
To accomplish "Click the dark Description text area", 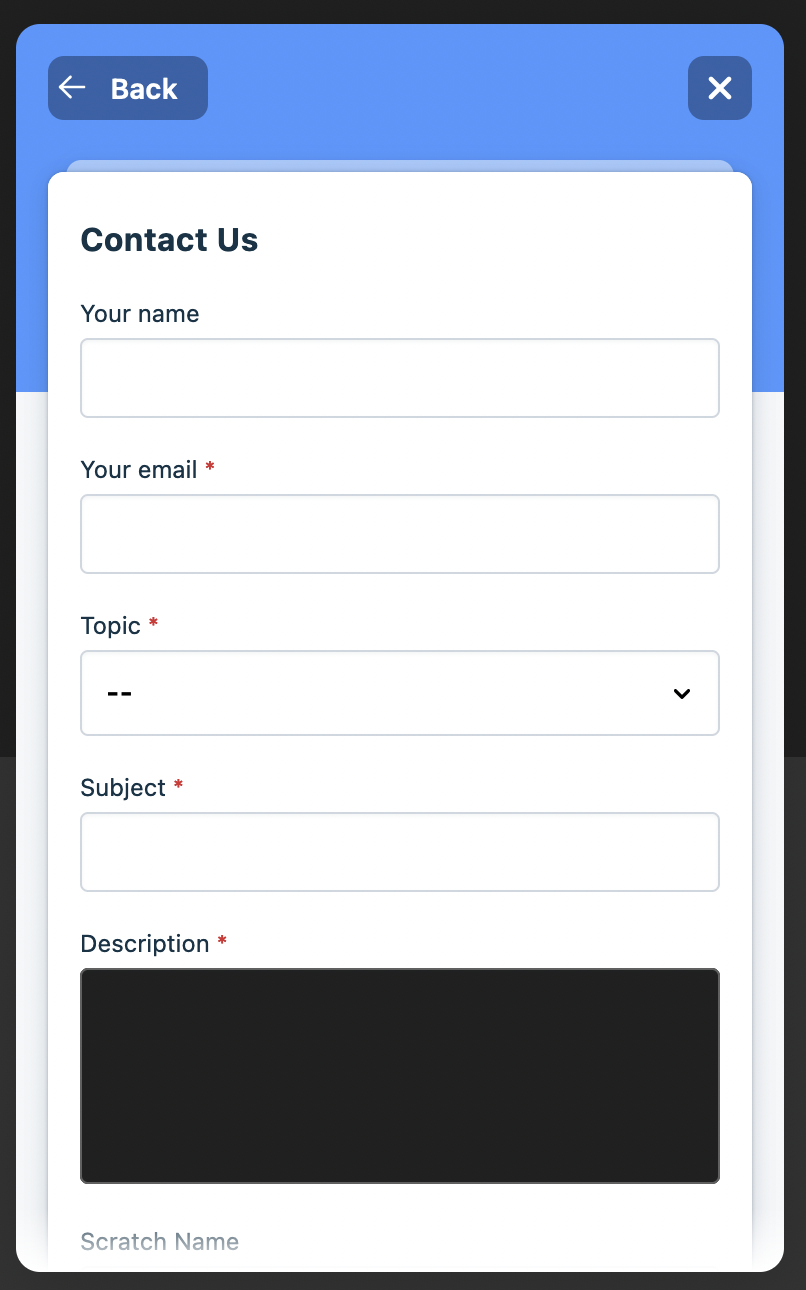I will (x=400, y=1075).
